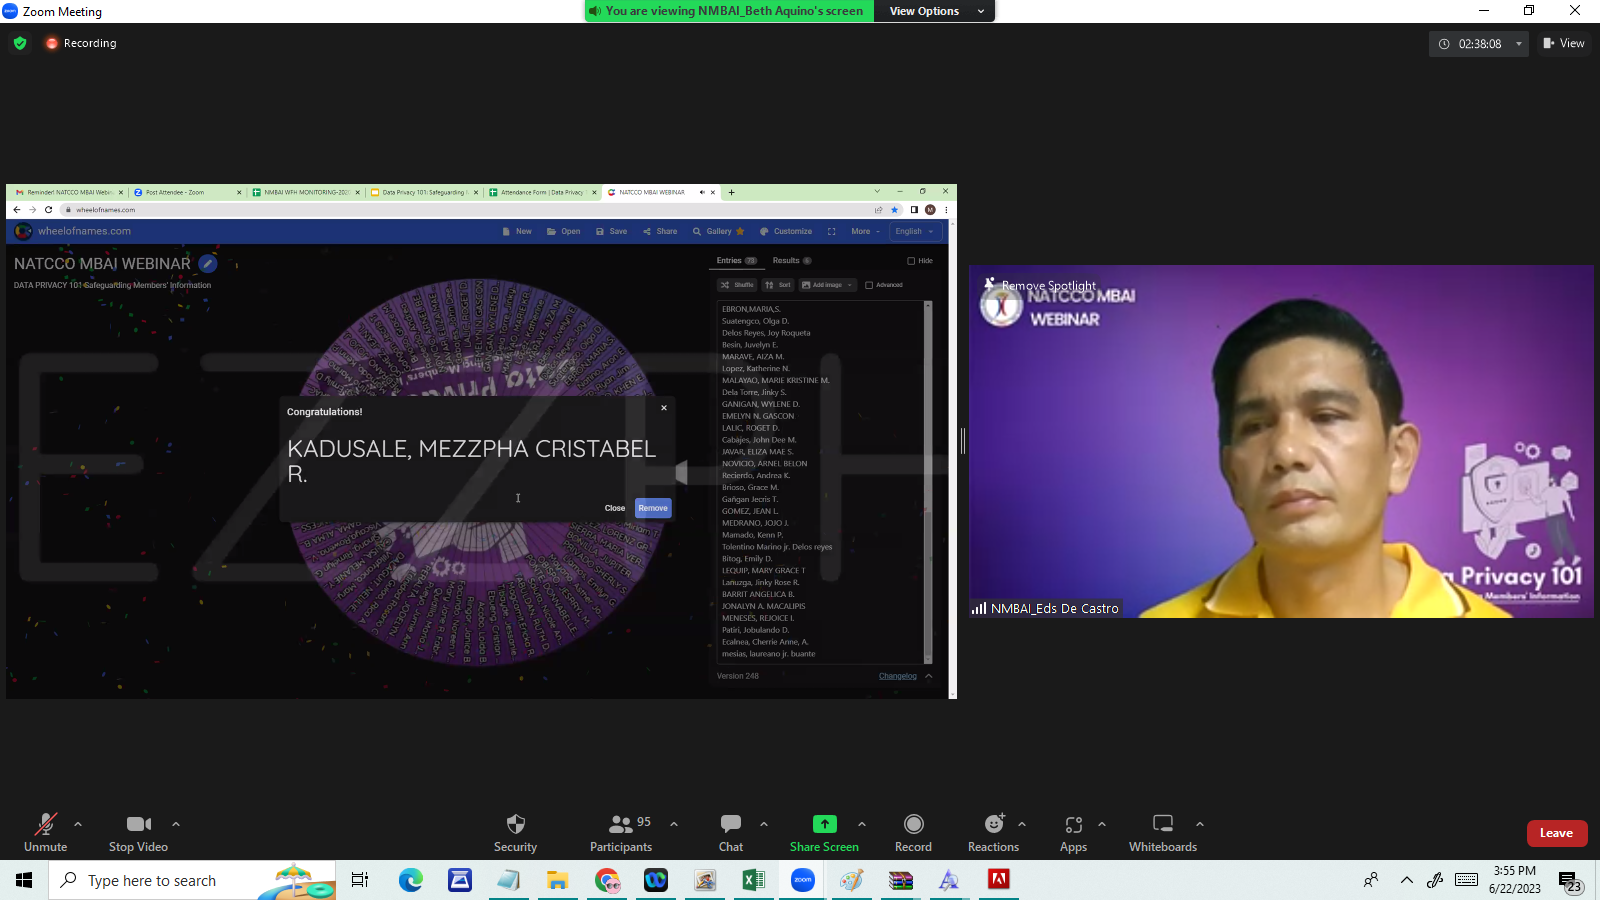This screenshot has width=1600, height=900.
Task: Open the English language dropdown
Action: (x=915, y=231)
